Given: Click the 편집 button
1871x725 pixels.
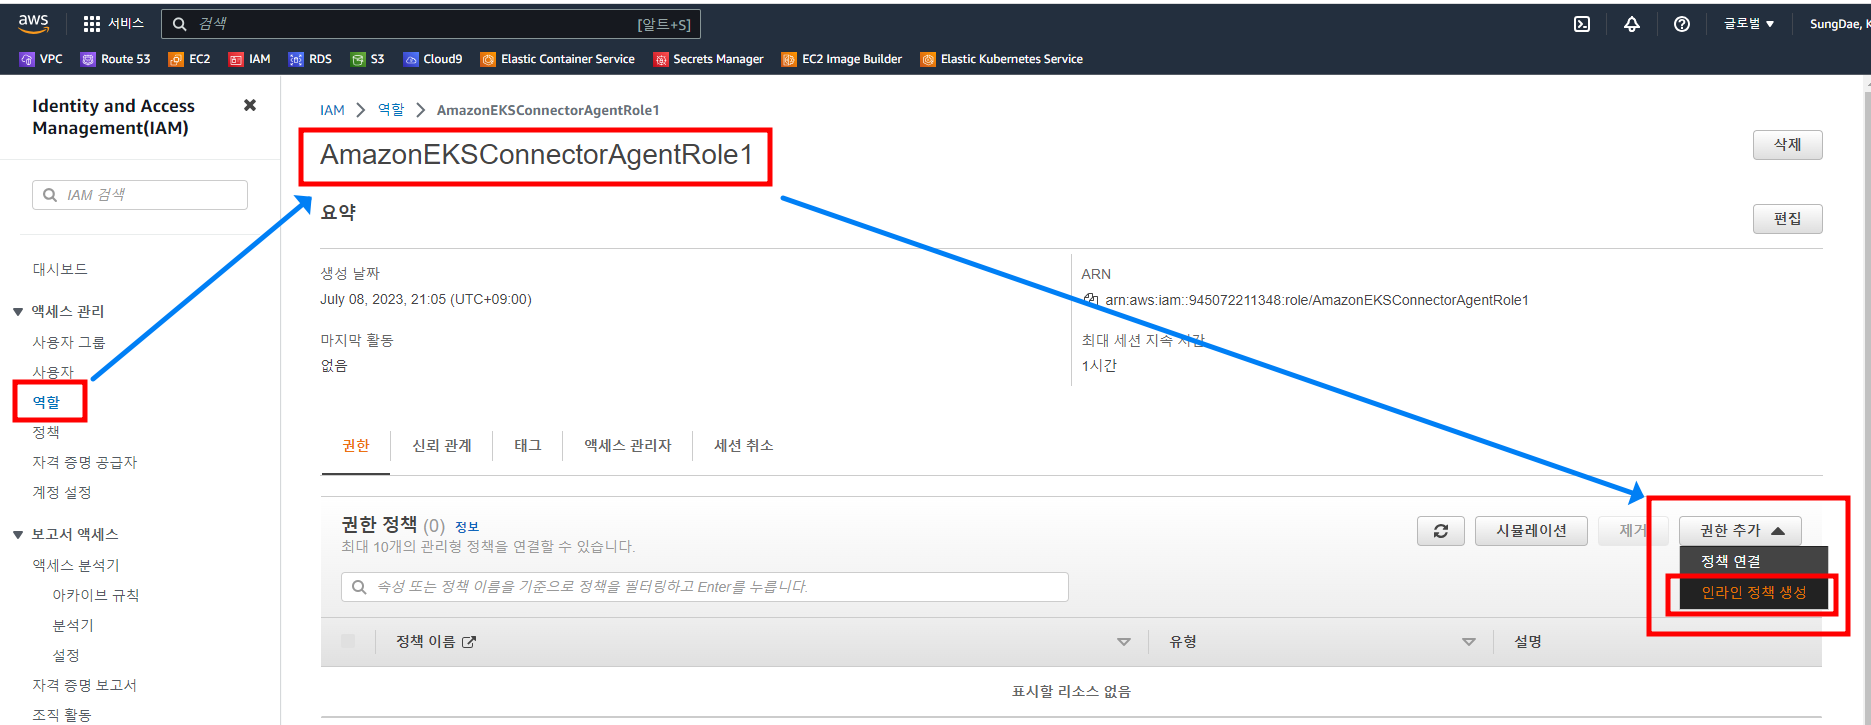Looking at the screenshot, I should tap(1787, 219).
